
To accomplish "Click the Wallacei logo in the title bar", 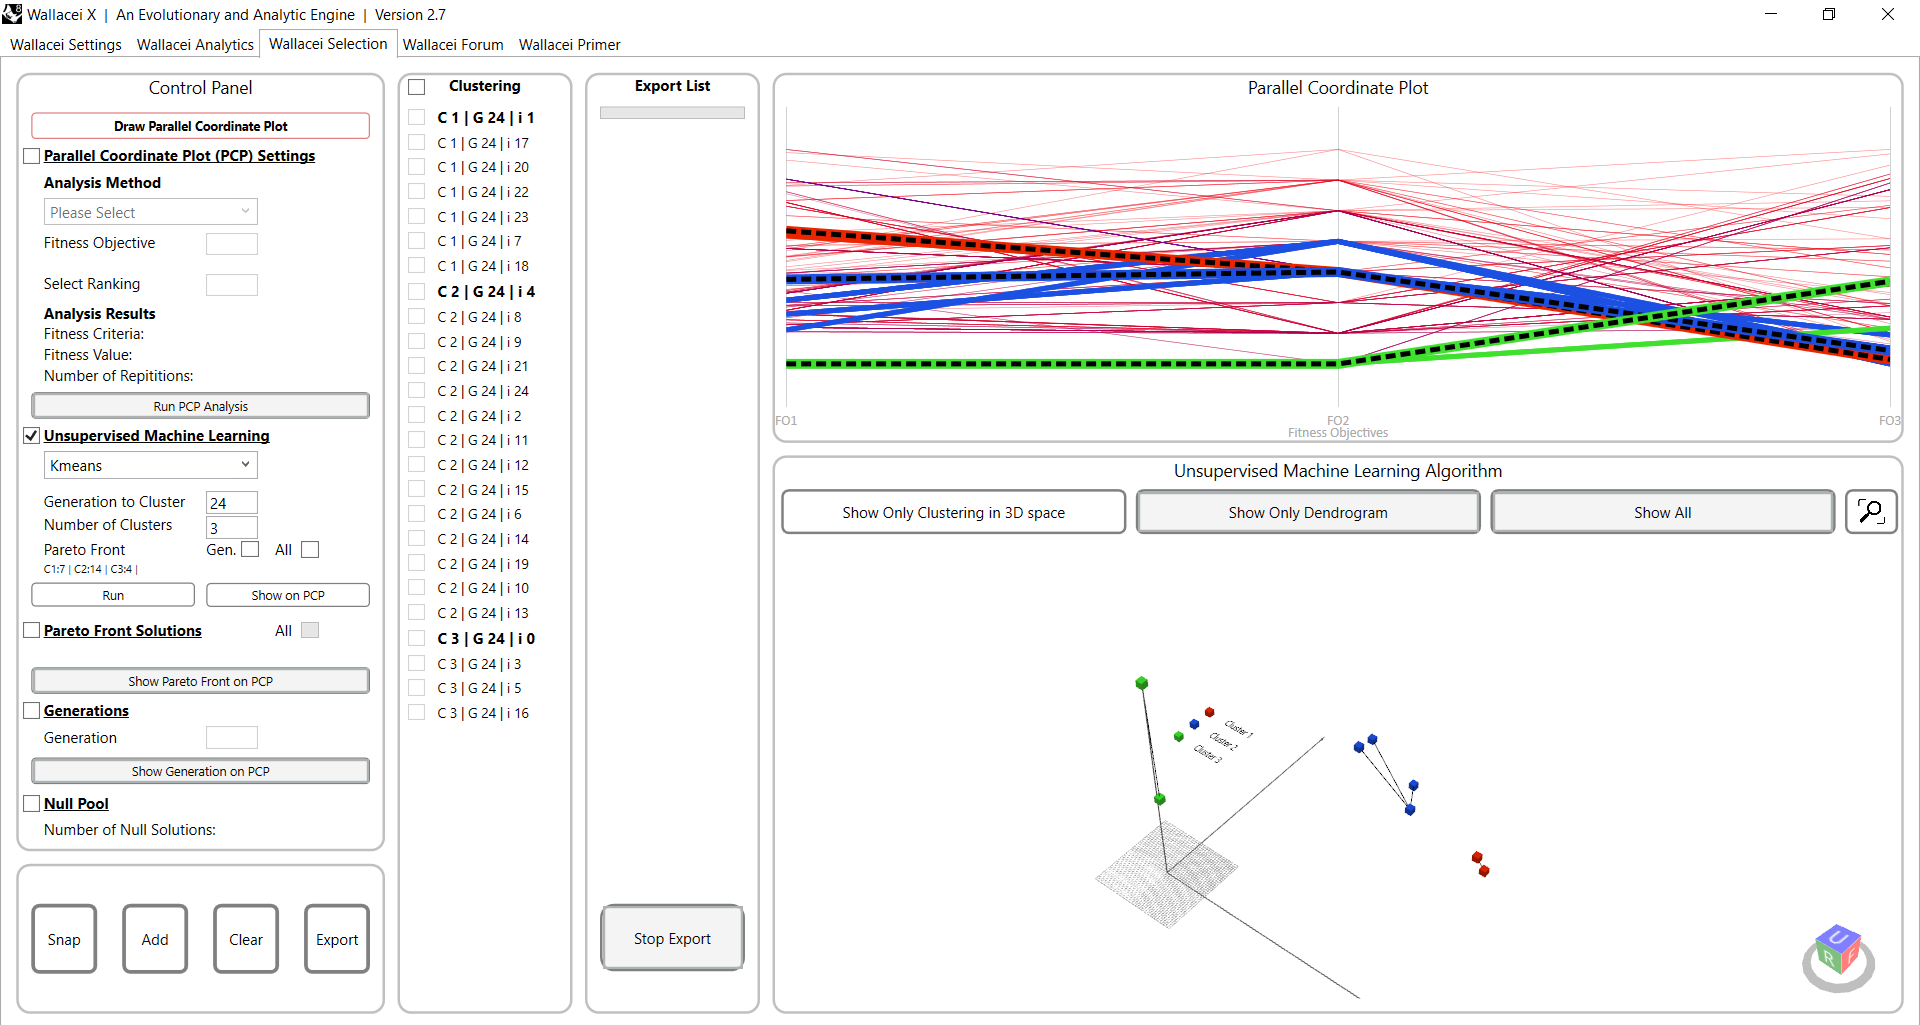I will point(13,14).
